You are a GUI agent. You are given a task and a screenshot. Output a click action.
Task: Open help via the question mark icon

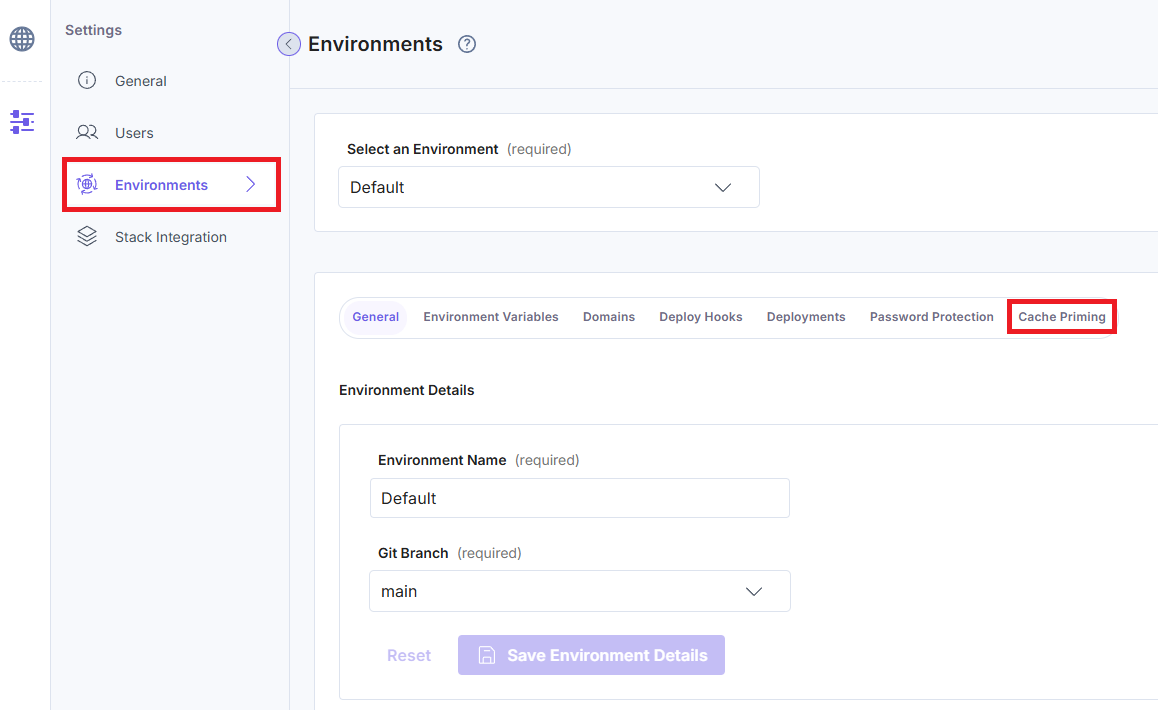click(x=467, y=44)
